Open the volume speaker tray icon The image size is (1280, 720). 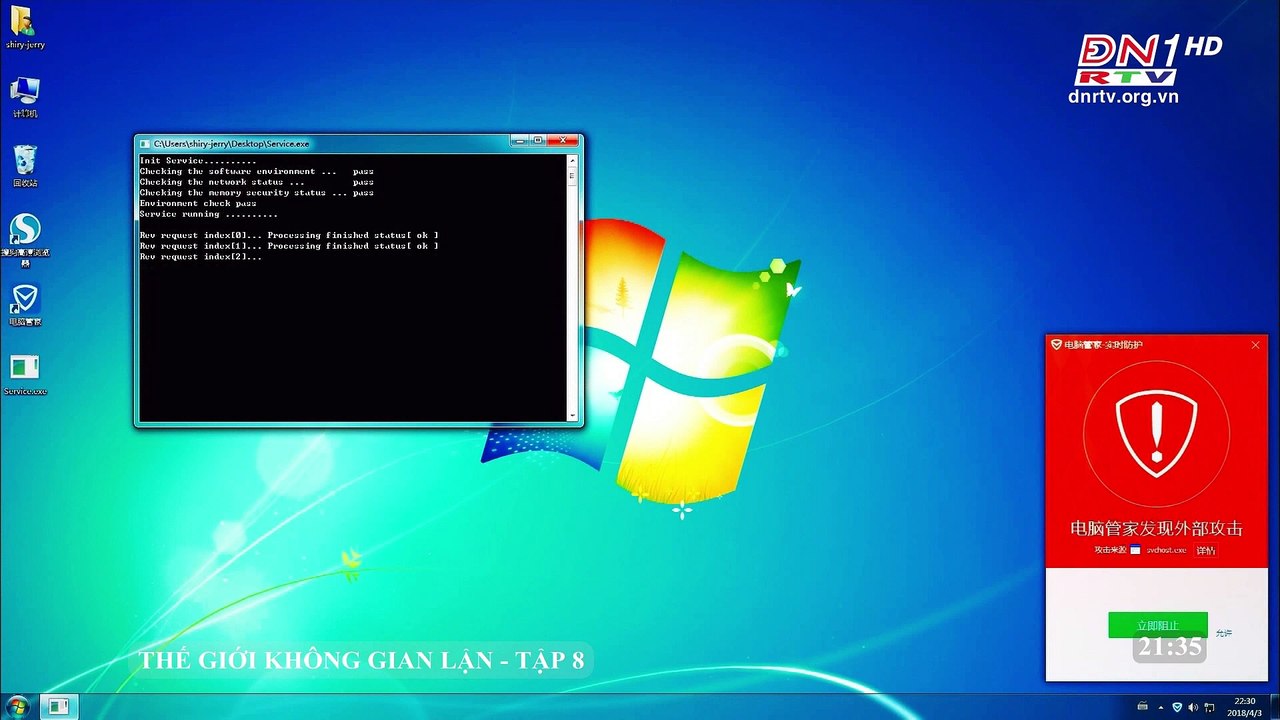(1193, 707)
